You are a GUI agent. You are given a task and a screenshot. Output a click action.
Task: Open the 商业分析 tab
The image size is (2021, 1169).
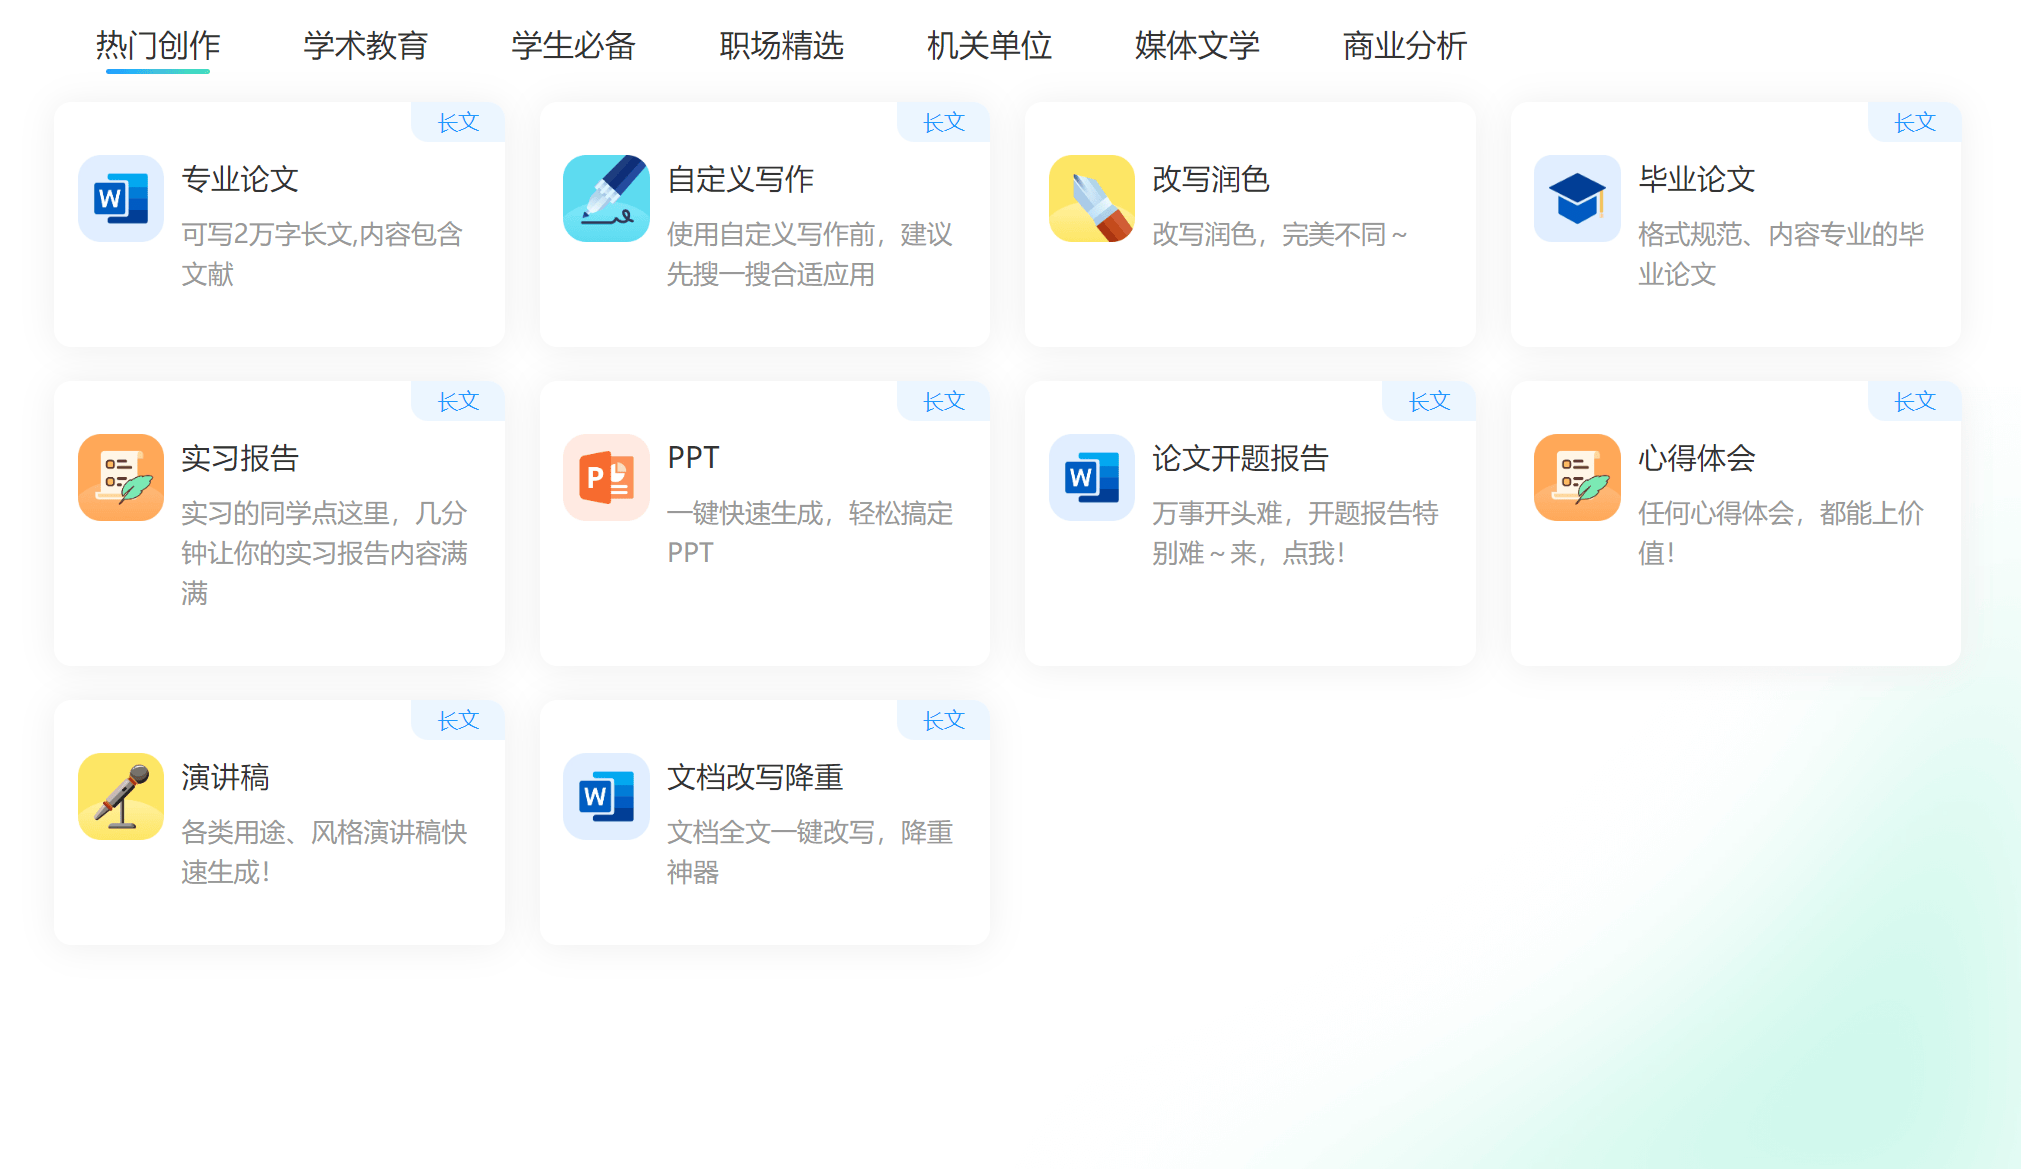coord(1404,46)
